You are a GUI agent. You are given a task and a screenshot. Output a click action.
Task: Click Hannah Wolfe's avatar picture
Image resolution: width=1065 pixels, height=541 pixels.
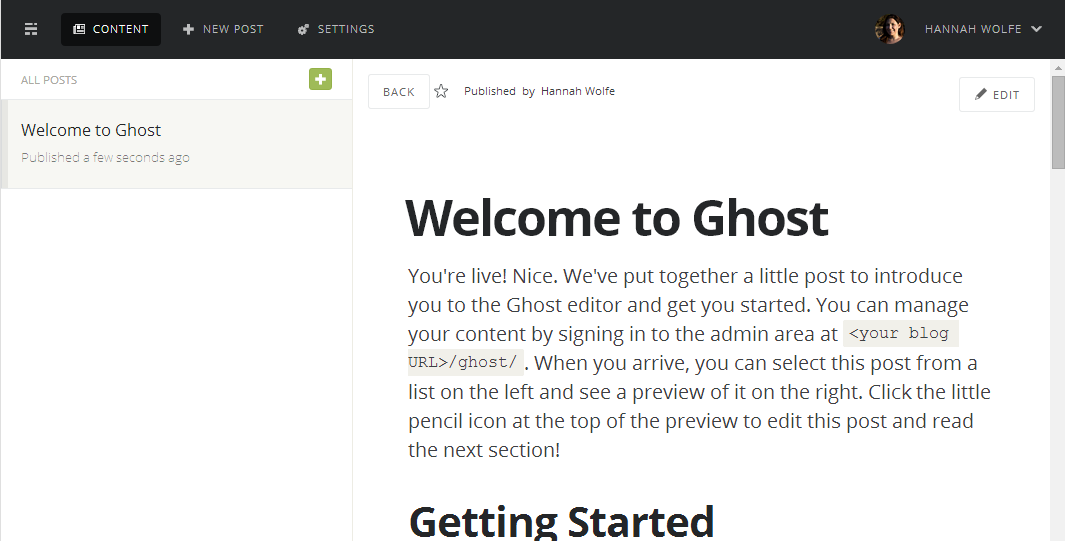(890, 29)
